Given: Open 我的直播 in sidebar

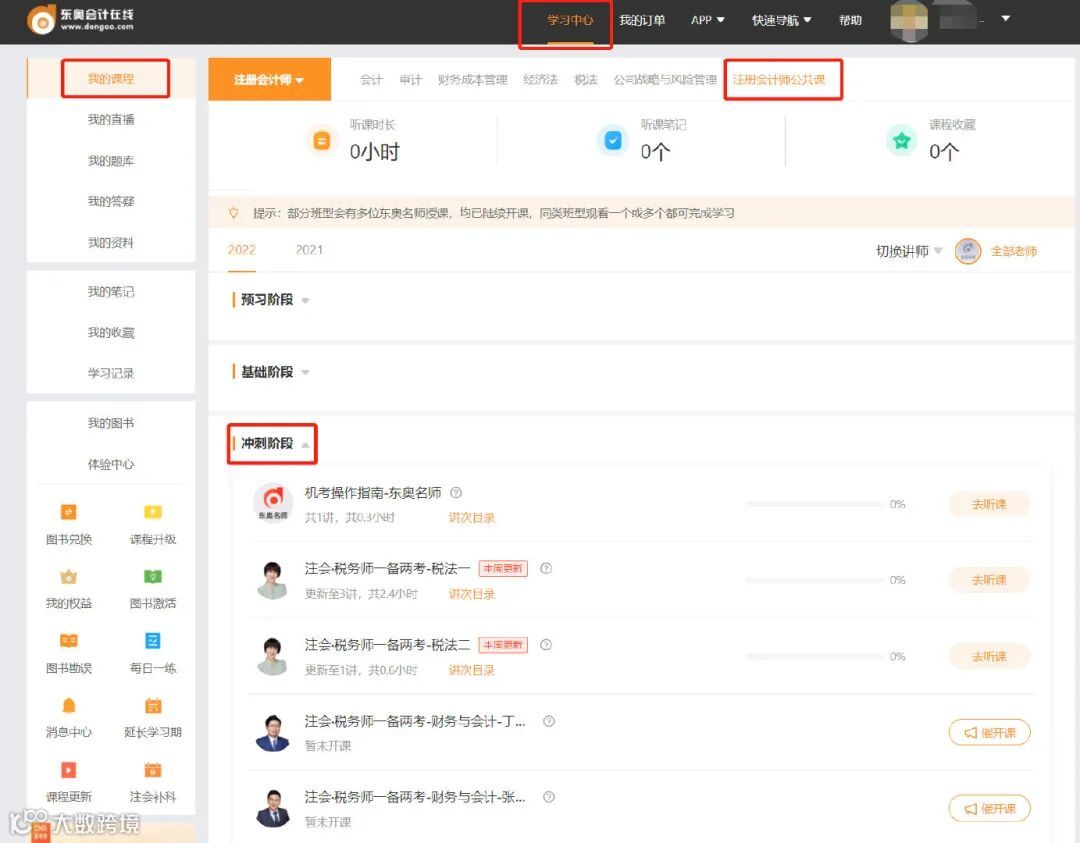Looking at the screenshot, I should [x=111, y=119].
